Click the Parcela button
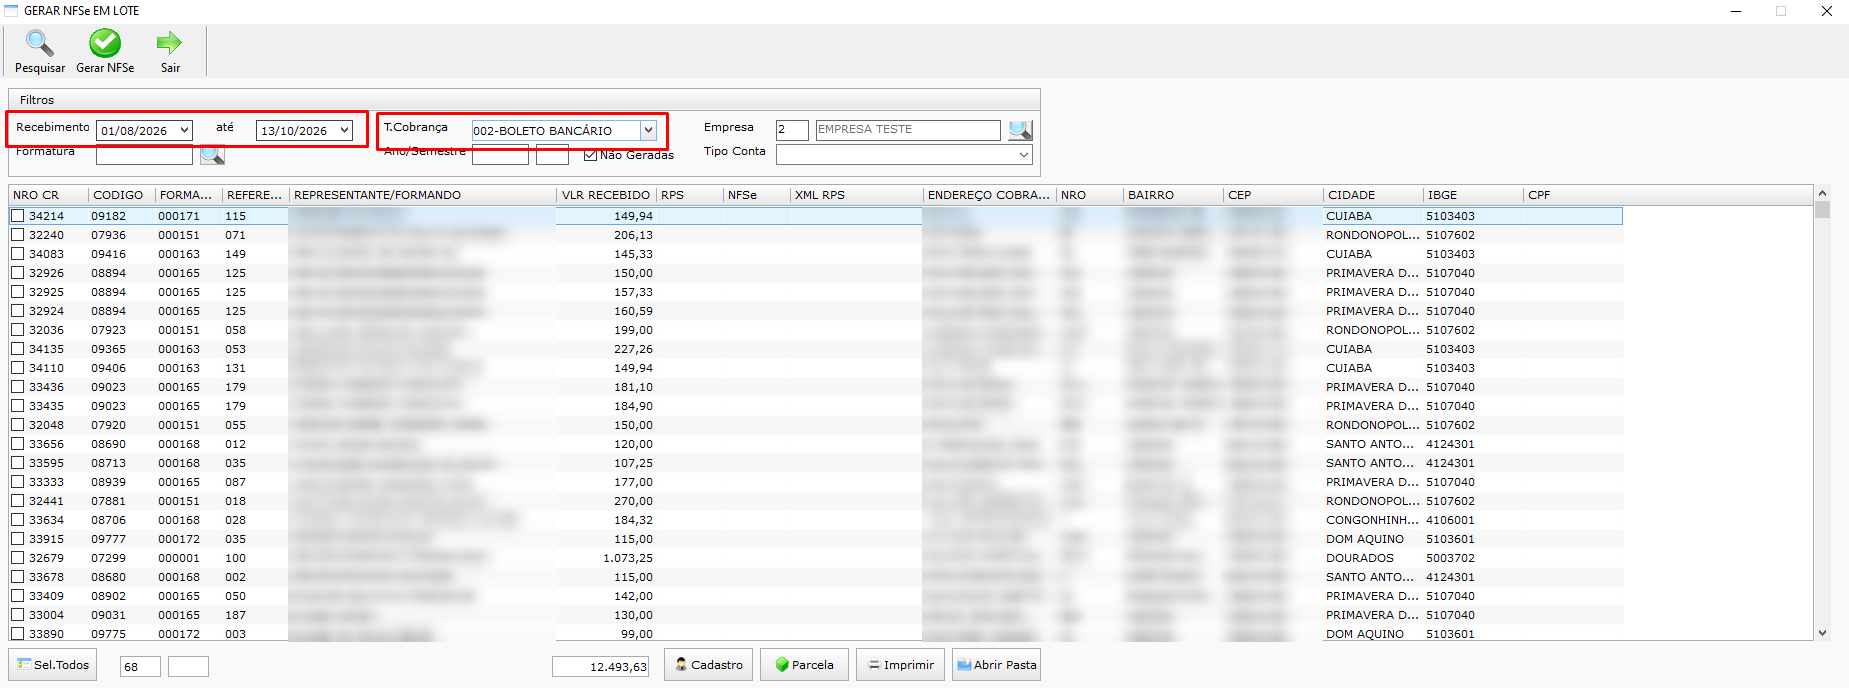The image size is (1849, 688). 804,665
